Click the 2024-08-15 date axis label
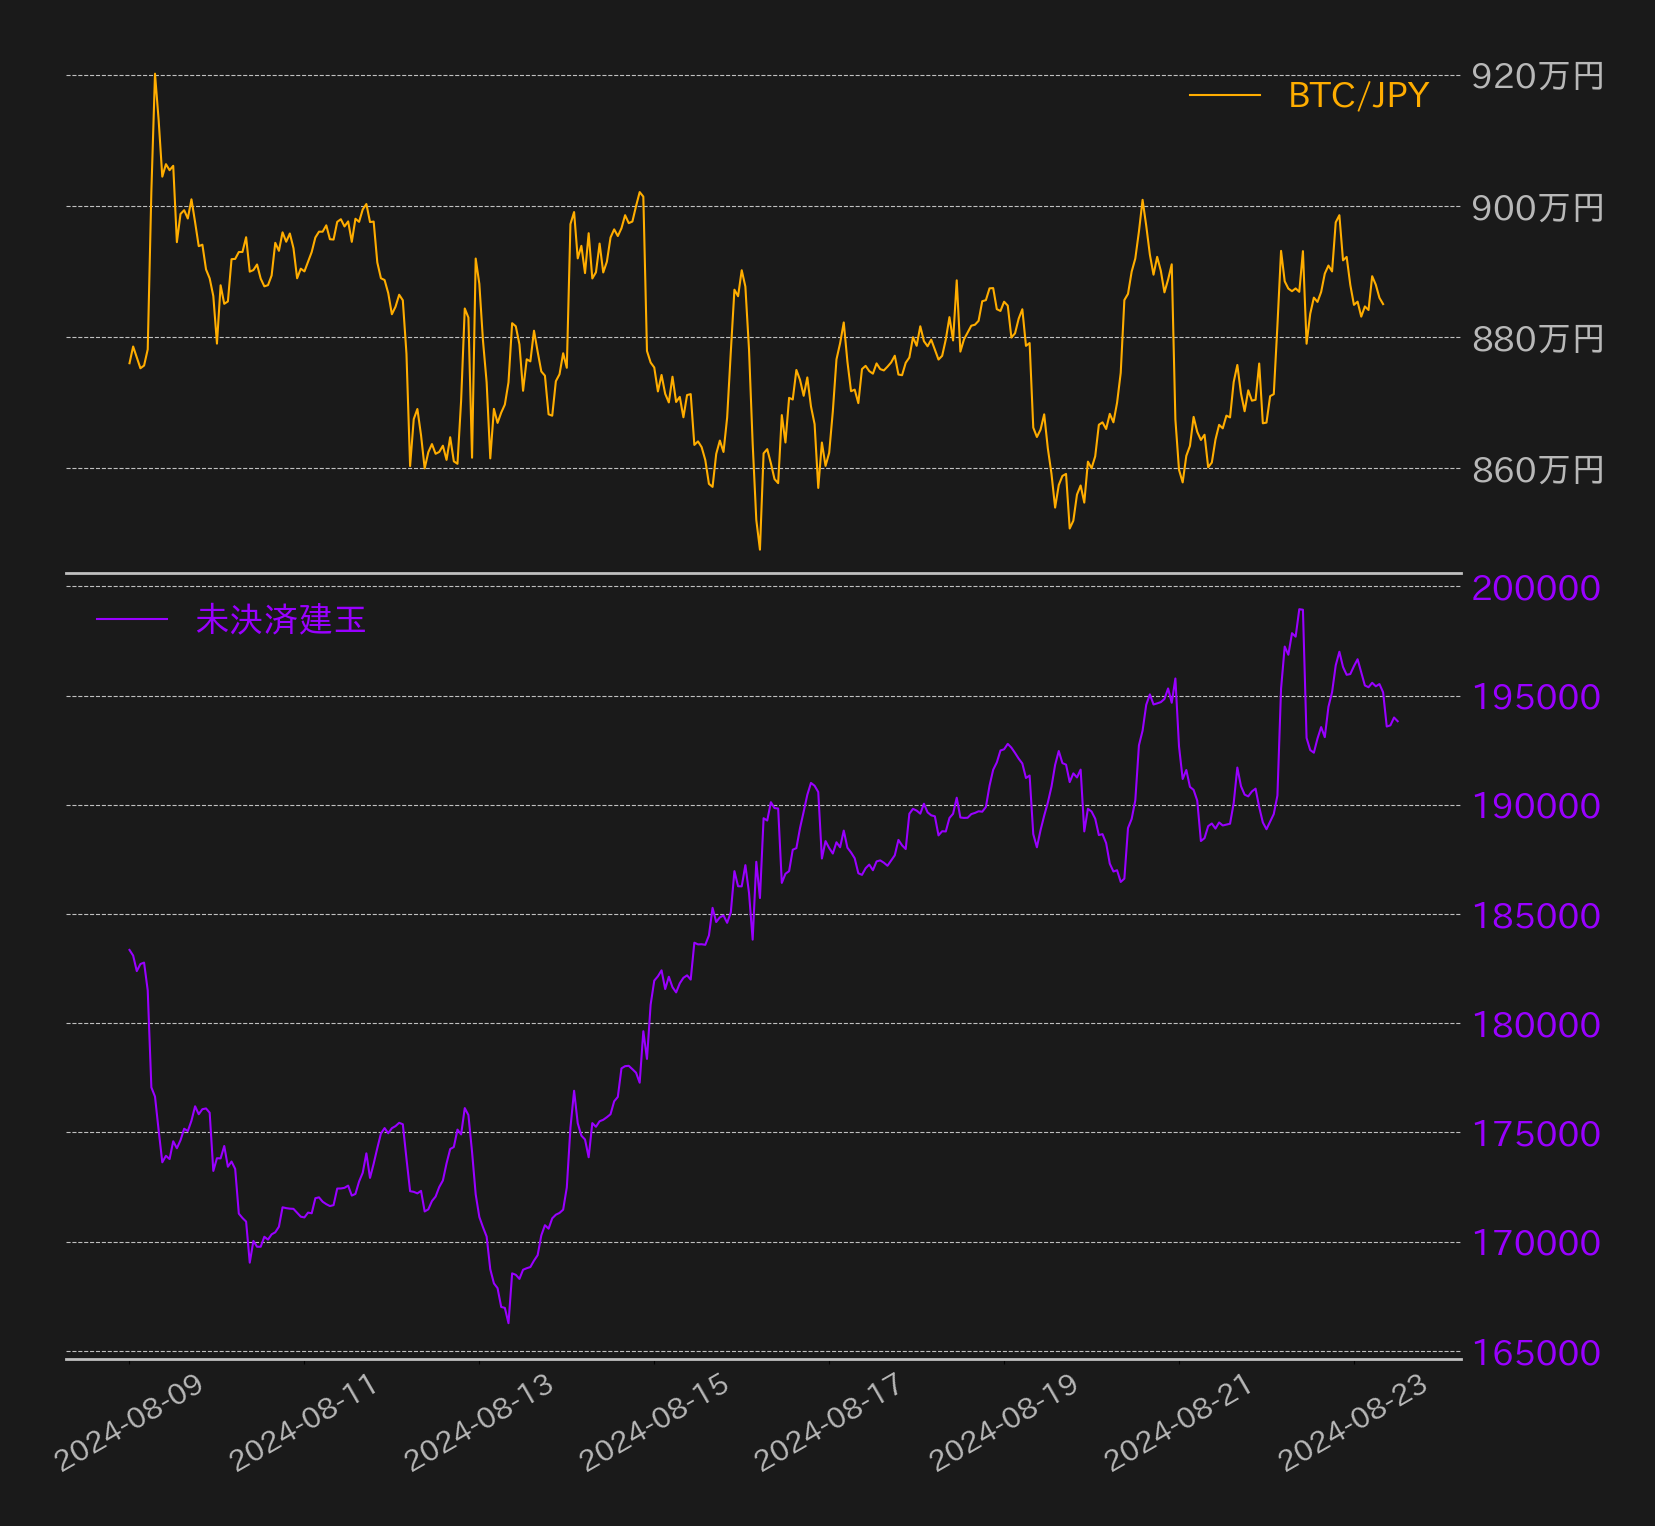Image resolution: width=1655 pixels, height=1526 pixels. (x=654, y=1422)
